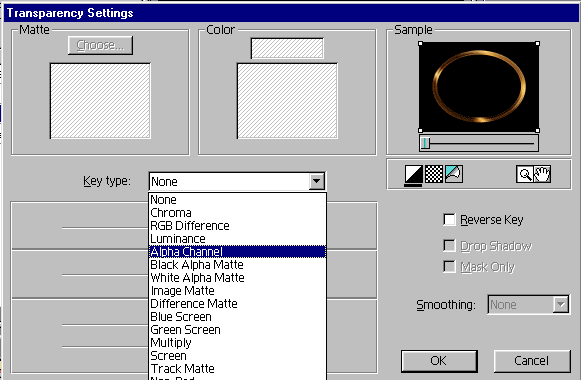
Task: Click the top-right sample corner handle
Action: [x=538, y=44]
